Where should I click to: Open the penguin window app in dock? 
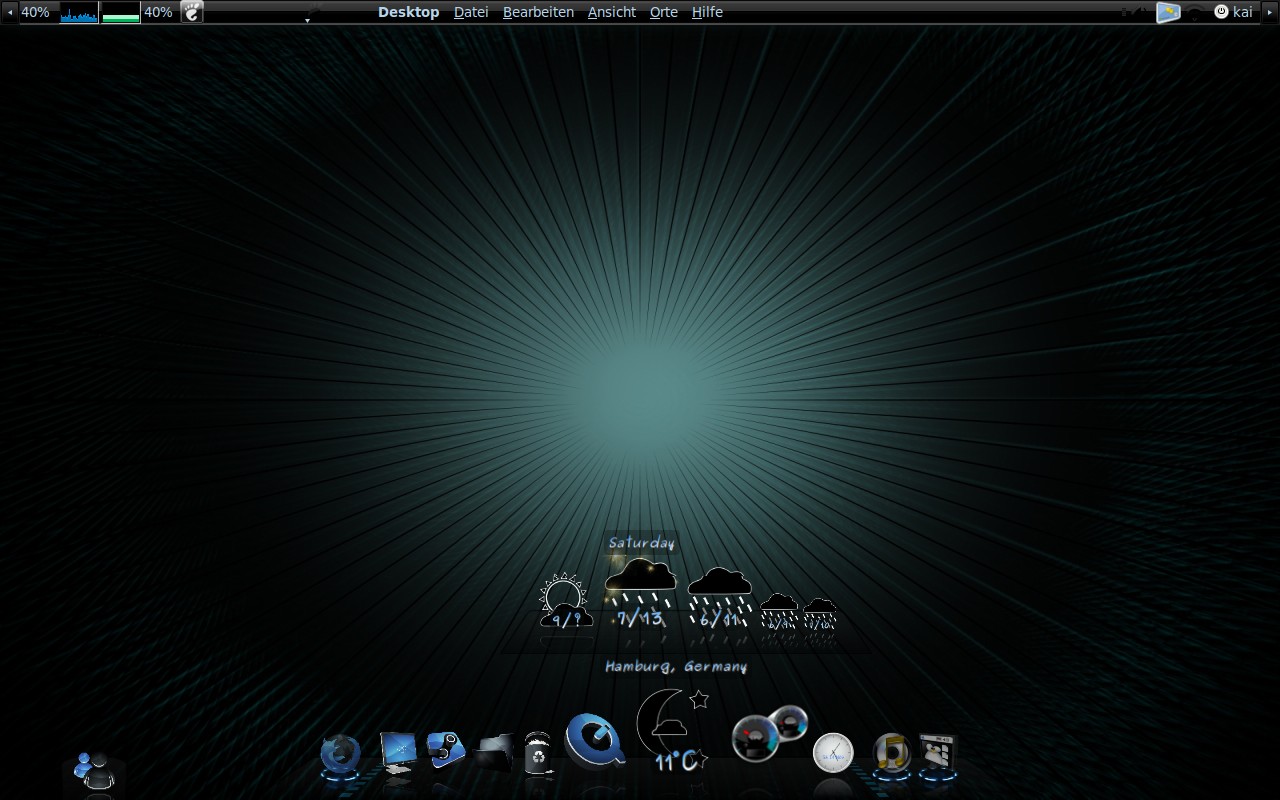tap(938, 755)
